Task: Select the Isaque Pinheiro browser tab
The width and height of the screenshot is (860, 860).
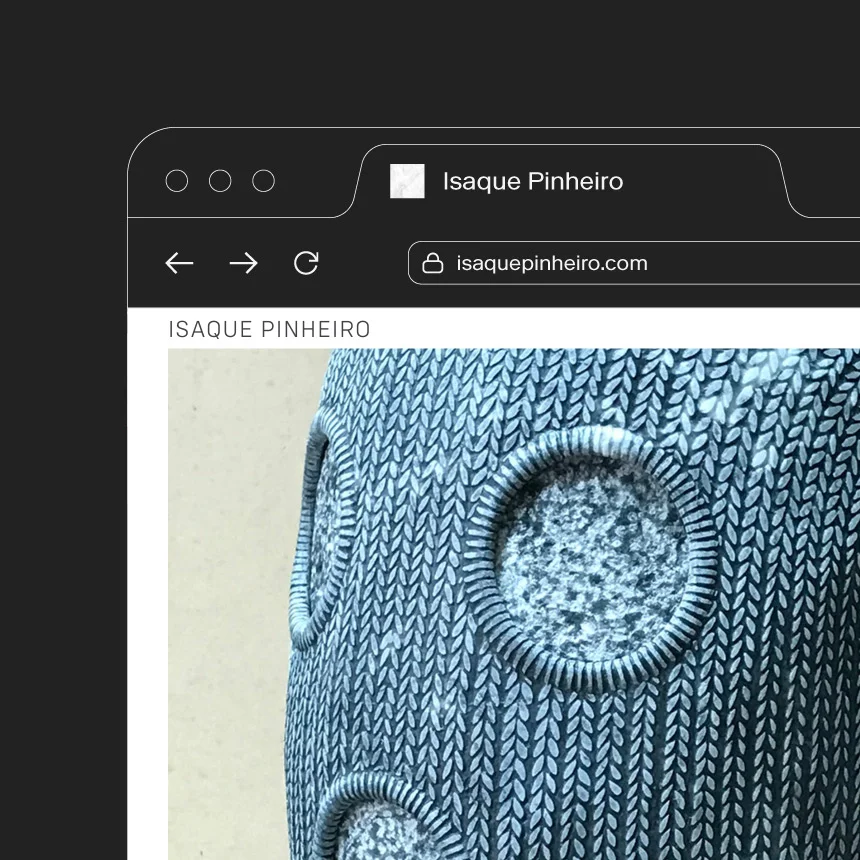Action: coord(570,181)
